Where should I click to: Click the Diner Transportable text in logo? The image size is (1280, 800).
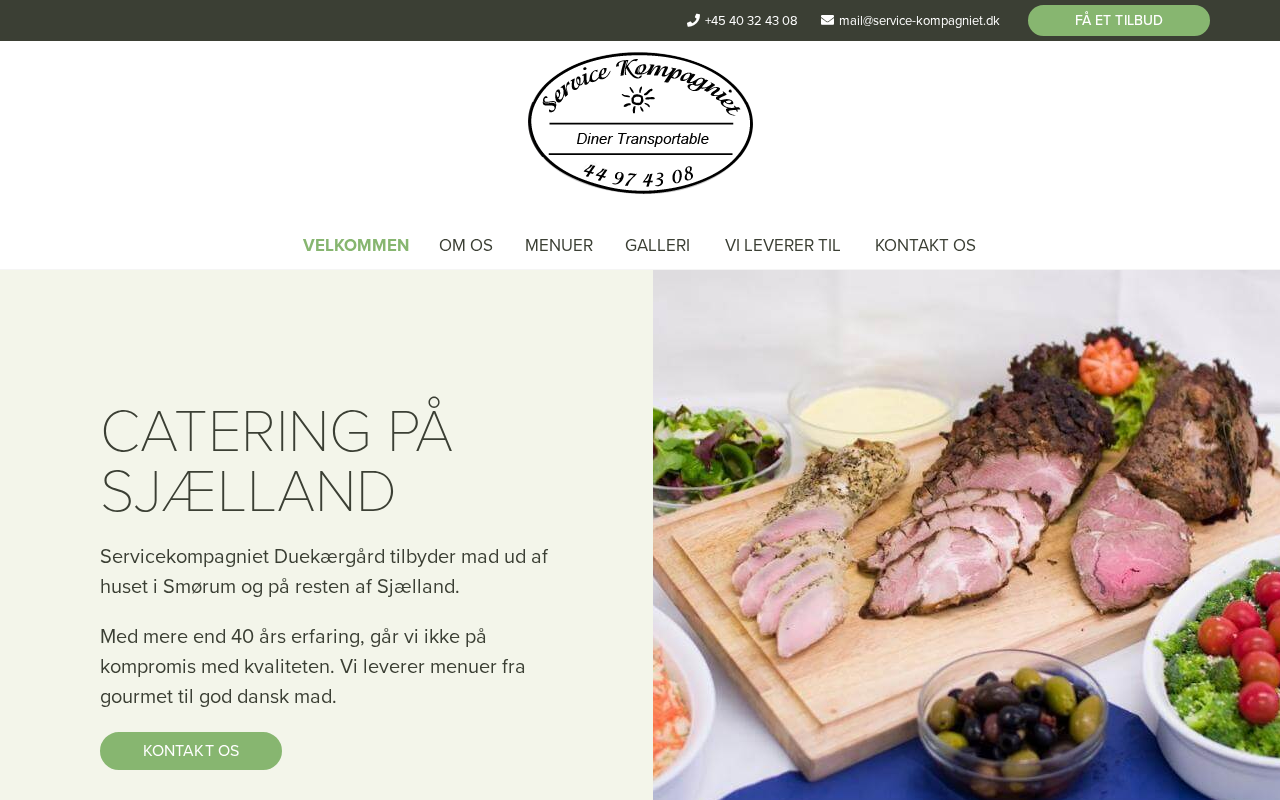[642, 139]
